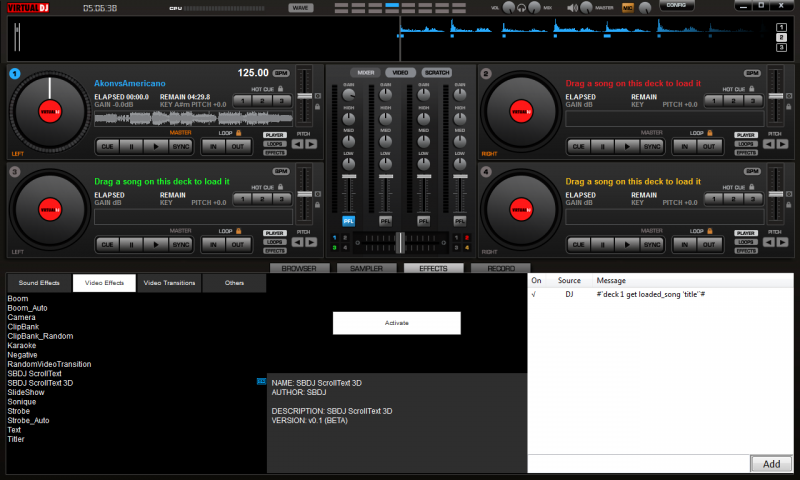Play deck 2

pyautogui.click(x=627, y=147)
